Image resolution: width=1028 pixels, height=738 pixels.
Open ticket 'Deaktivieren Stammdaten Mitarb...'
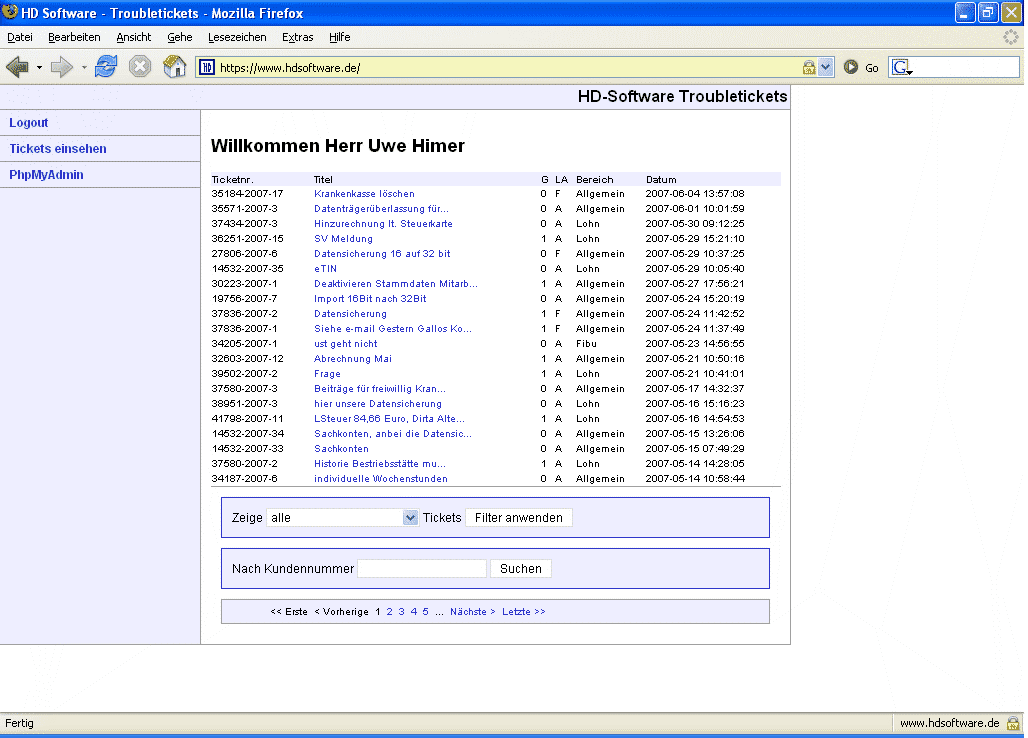396,284
